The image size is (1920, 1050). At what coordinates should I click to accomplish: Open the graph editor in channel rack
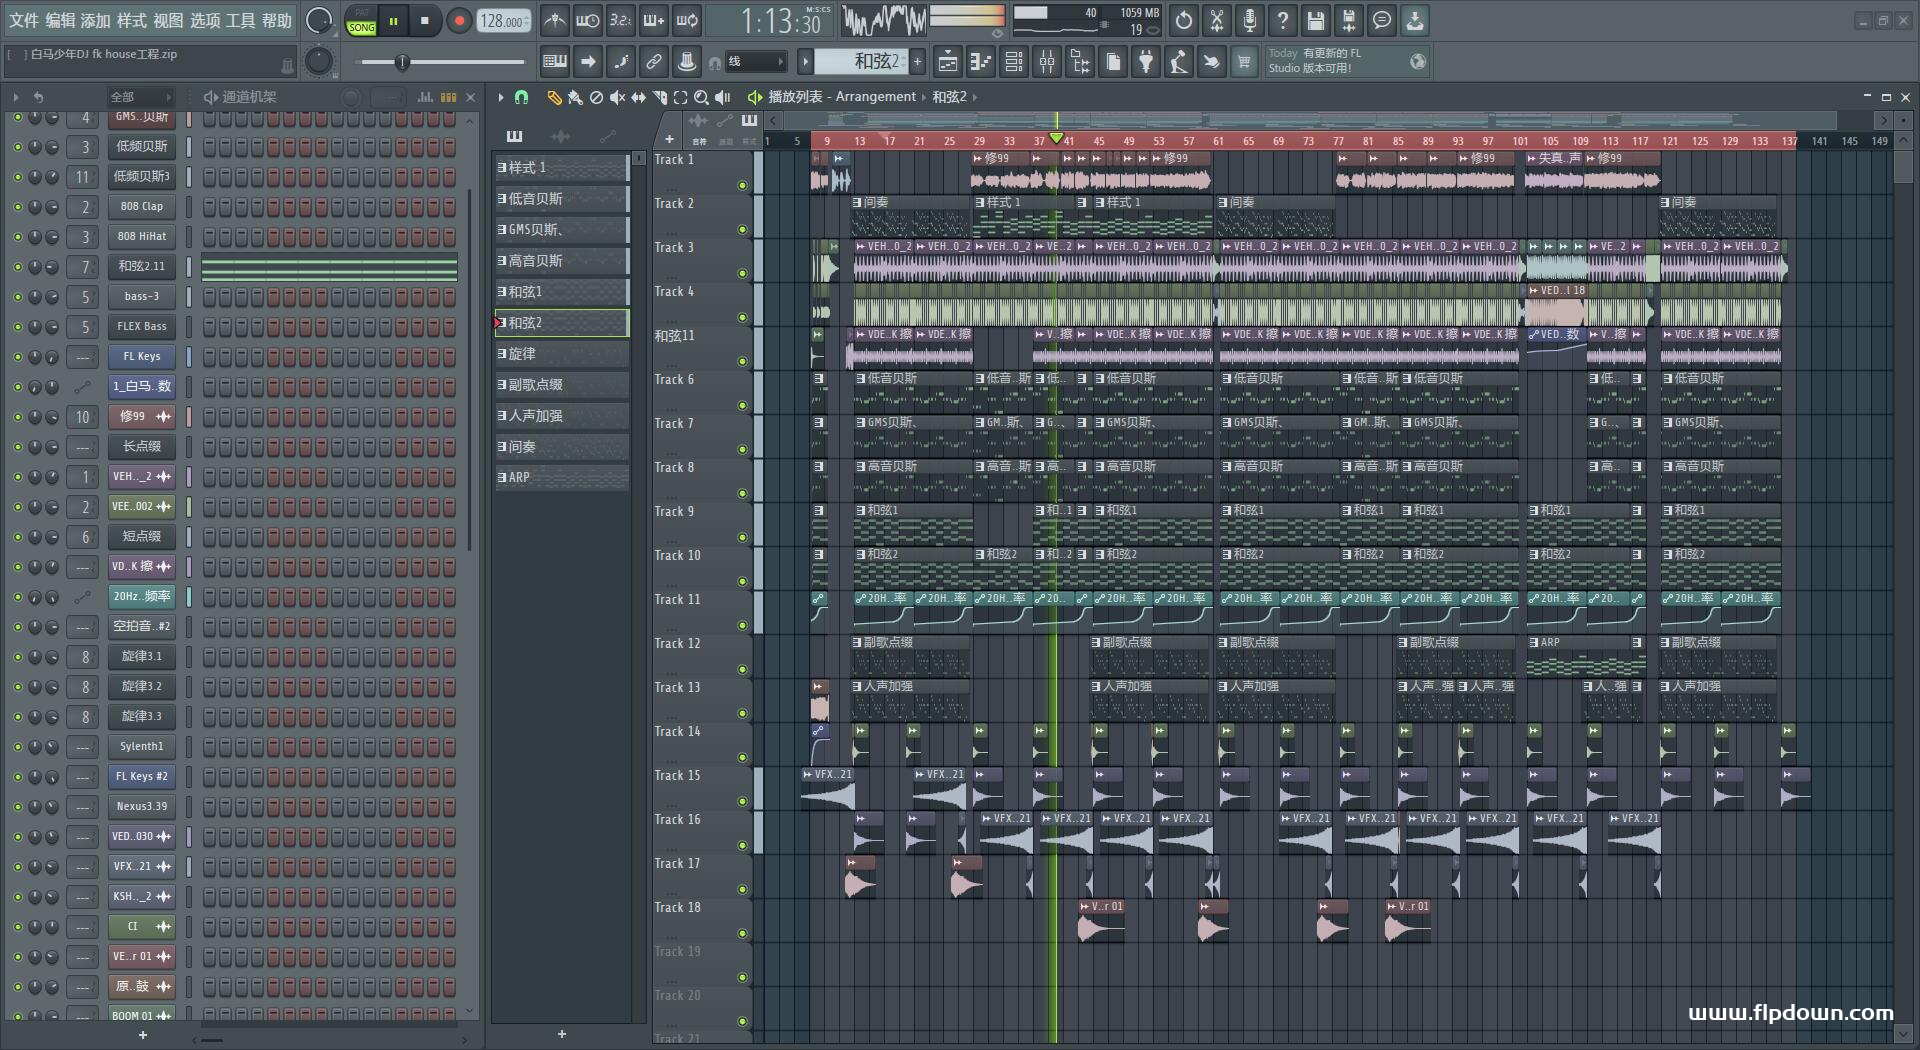pos(425,97)
